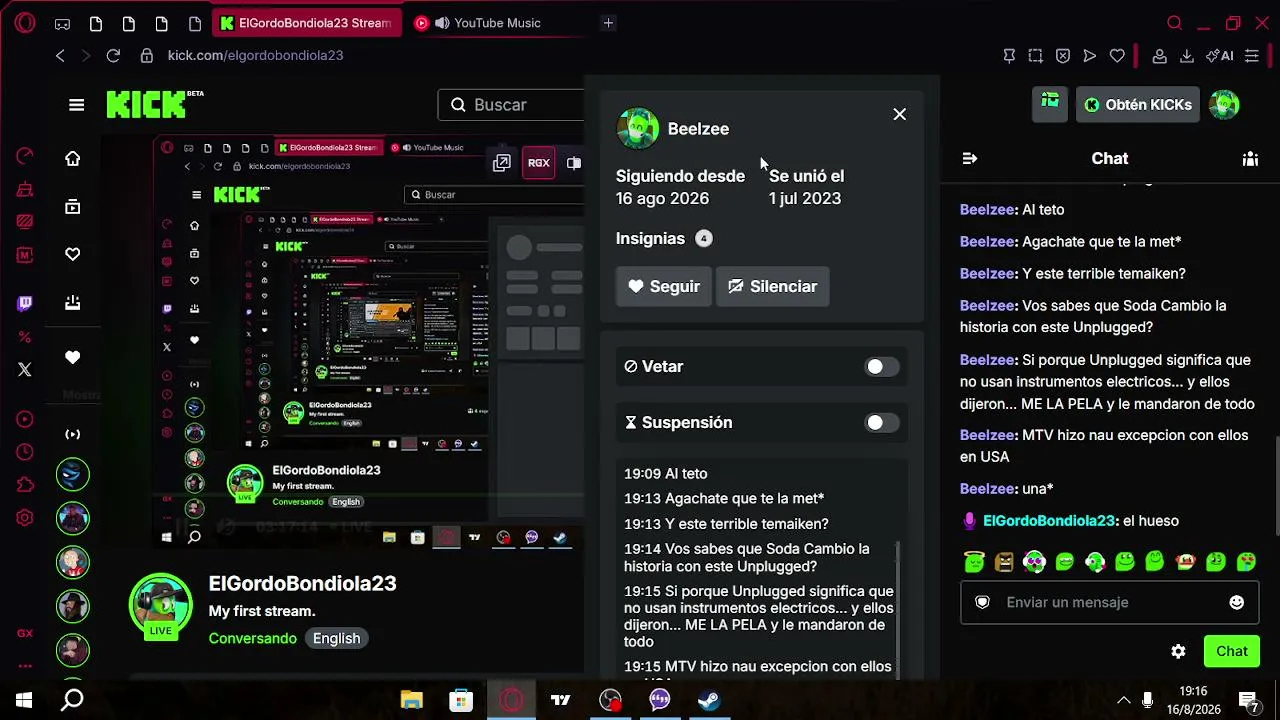Open chat settings gear
The image size is (1280, 720).
tap(1178, 651)
